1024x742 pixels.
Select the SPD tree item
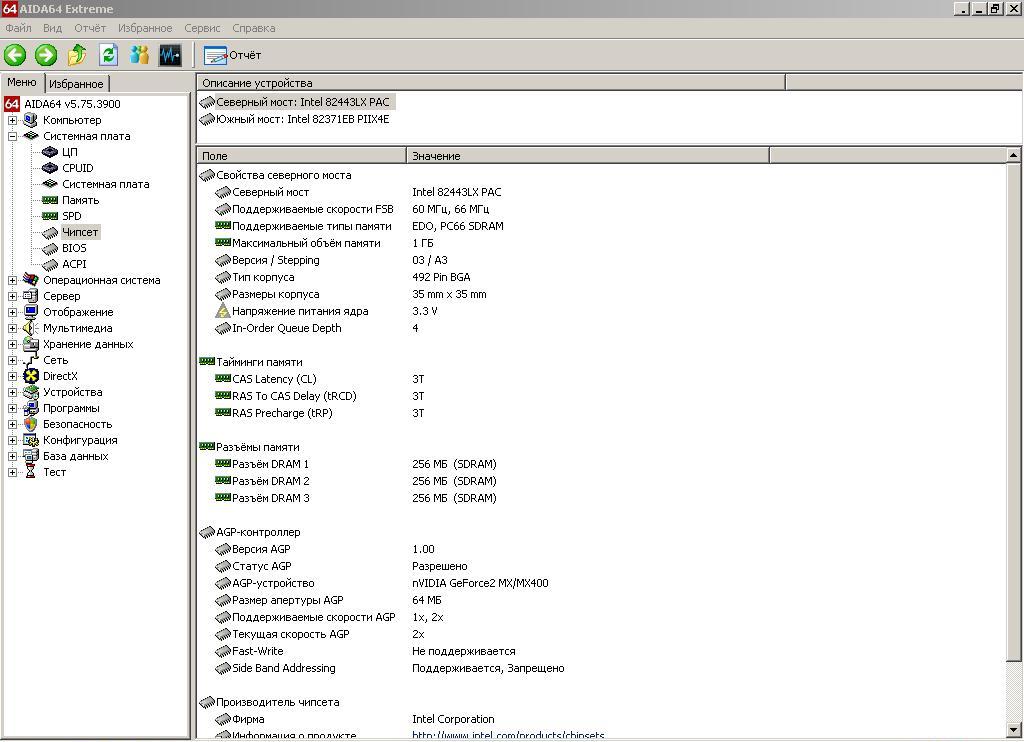click(x=72, y=216)
